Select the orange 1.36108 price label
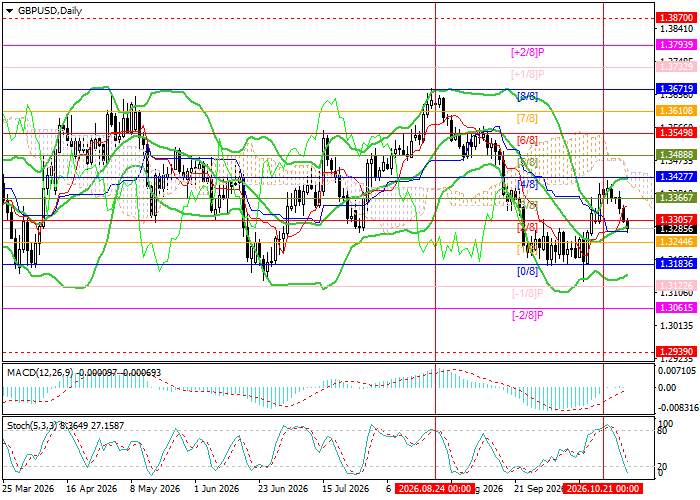The width and height of the screenshot is (700, 500). [676, 110]
